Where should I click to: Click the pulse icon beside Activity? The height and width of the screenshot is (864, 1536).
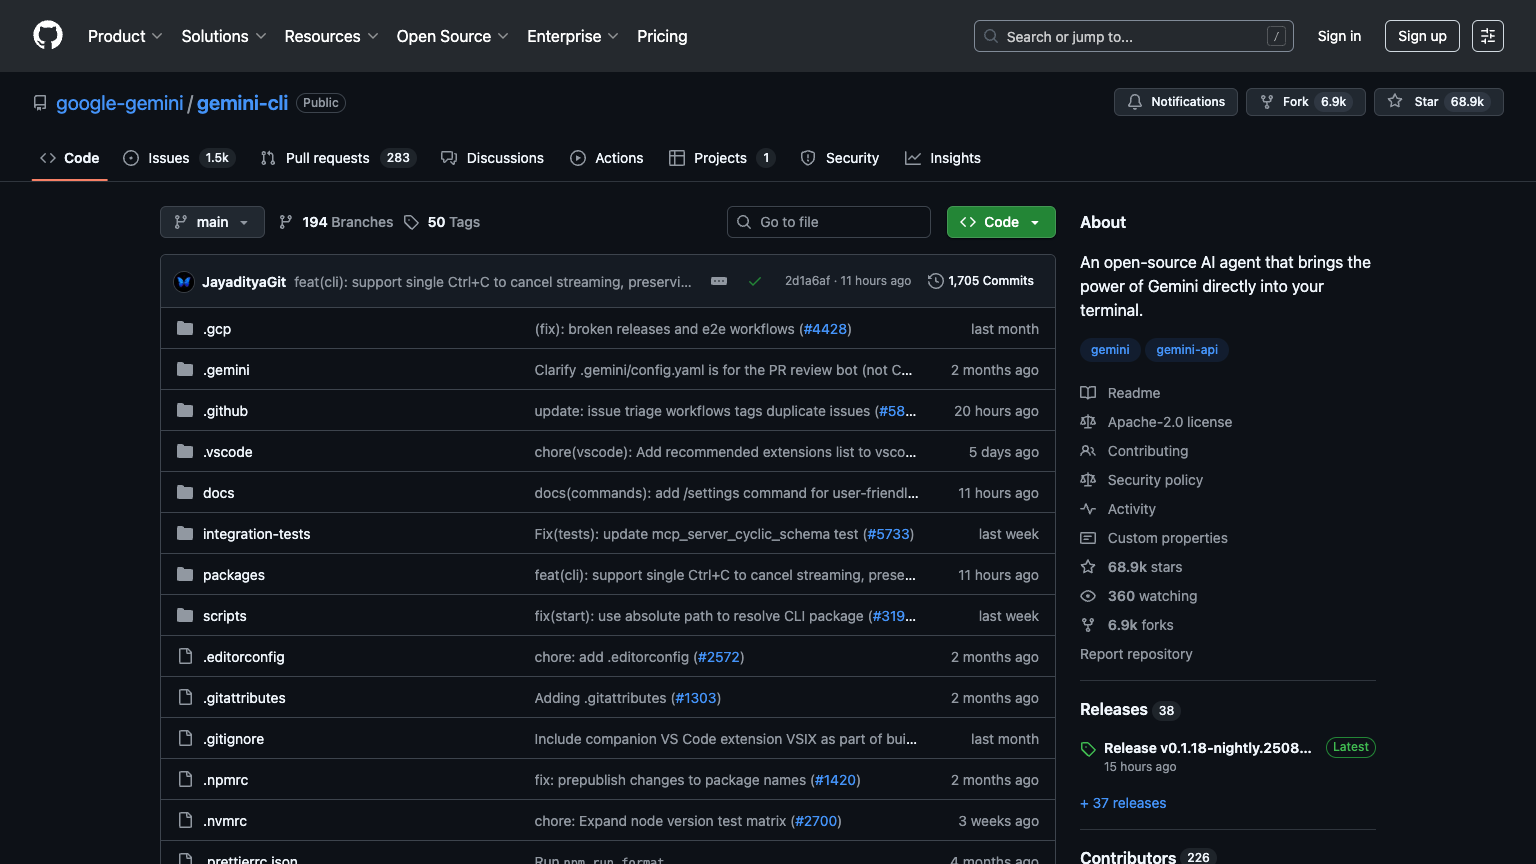pyautogui.click(x=1087, y=509)
